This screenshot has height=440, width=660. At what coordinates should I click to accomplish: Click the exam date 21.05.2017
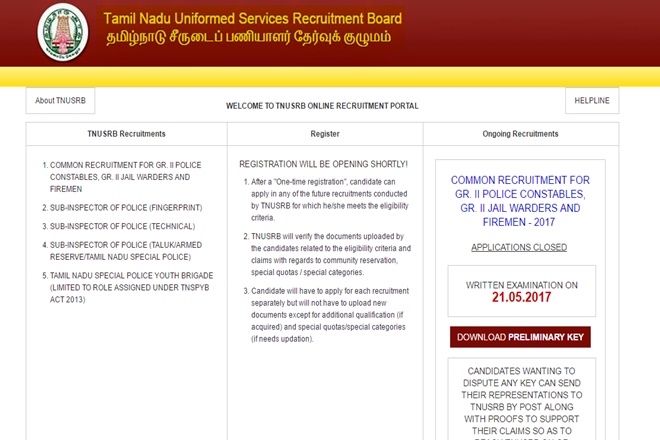coord(522,297)
